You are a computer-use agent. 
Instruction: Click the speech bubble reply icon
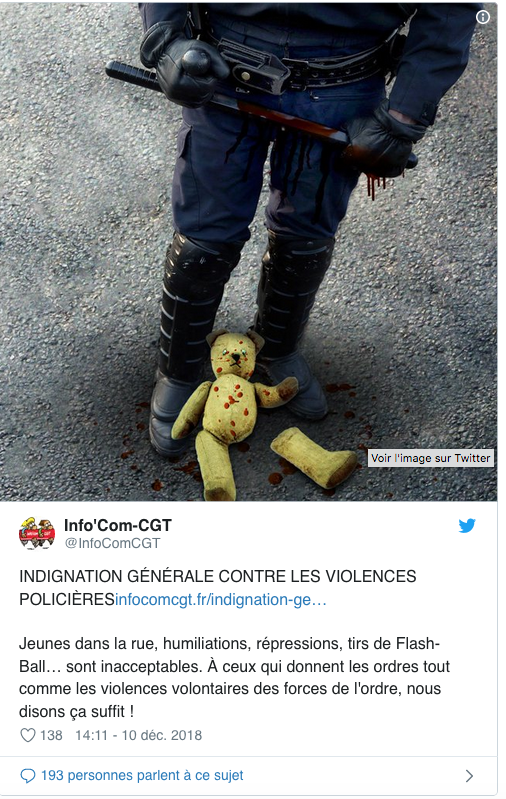(x=28, y=776)
